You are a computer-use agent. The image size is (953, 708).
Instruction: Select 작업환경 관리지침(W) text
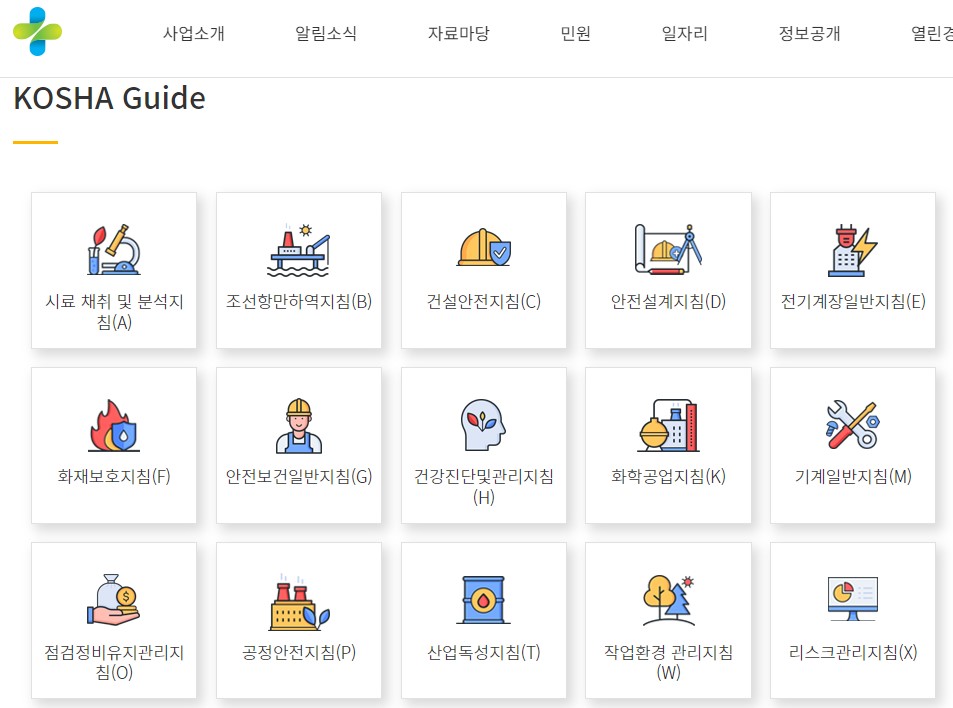pyautogui.click(x=668, y=662)
